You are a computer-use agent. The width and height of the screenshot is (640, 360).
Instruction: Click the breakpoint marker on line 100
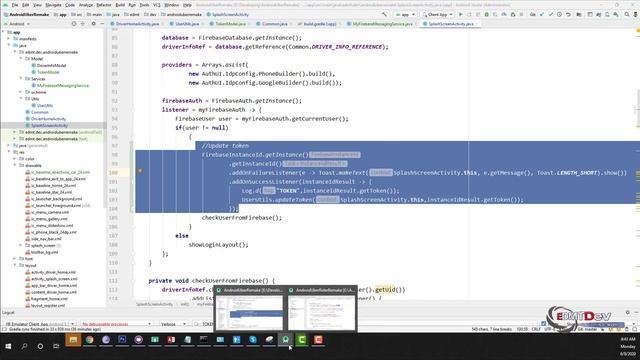(x=140, y=171)
